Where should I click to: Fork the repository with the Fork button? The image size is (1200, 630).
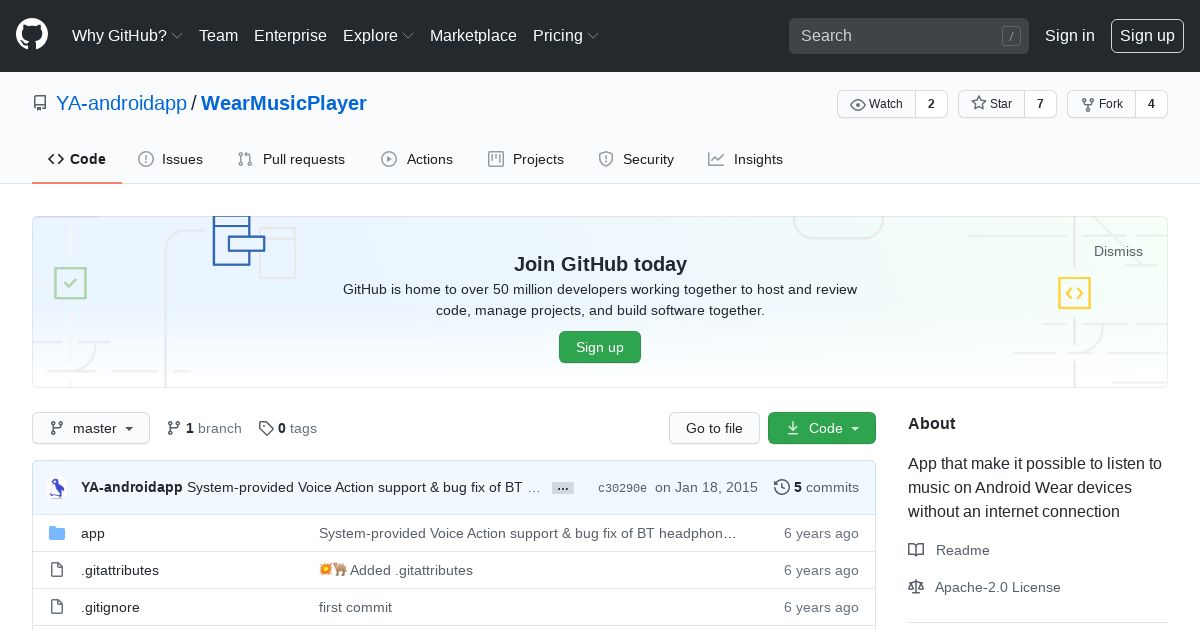point(1101,104)
